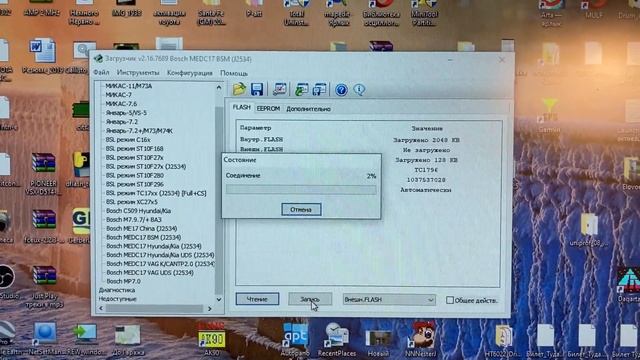Select the FLASH tab
640x360 pixels.
coord(241,107)
